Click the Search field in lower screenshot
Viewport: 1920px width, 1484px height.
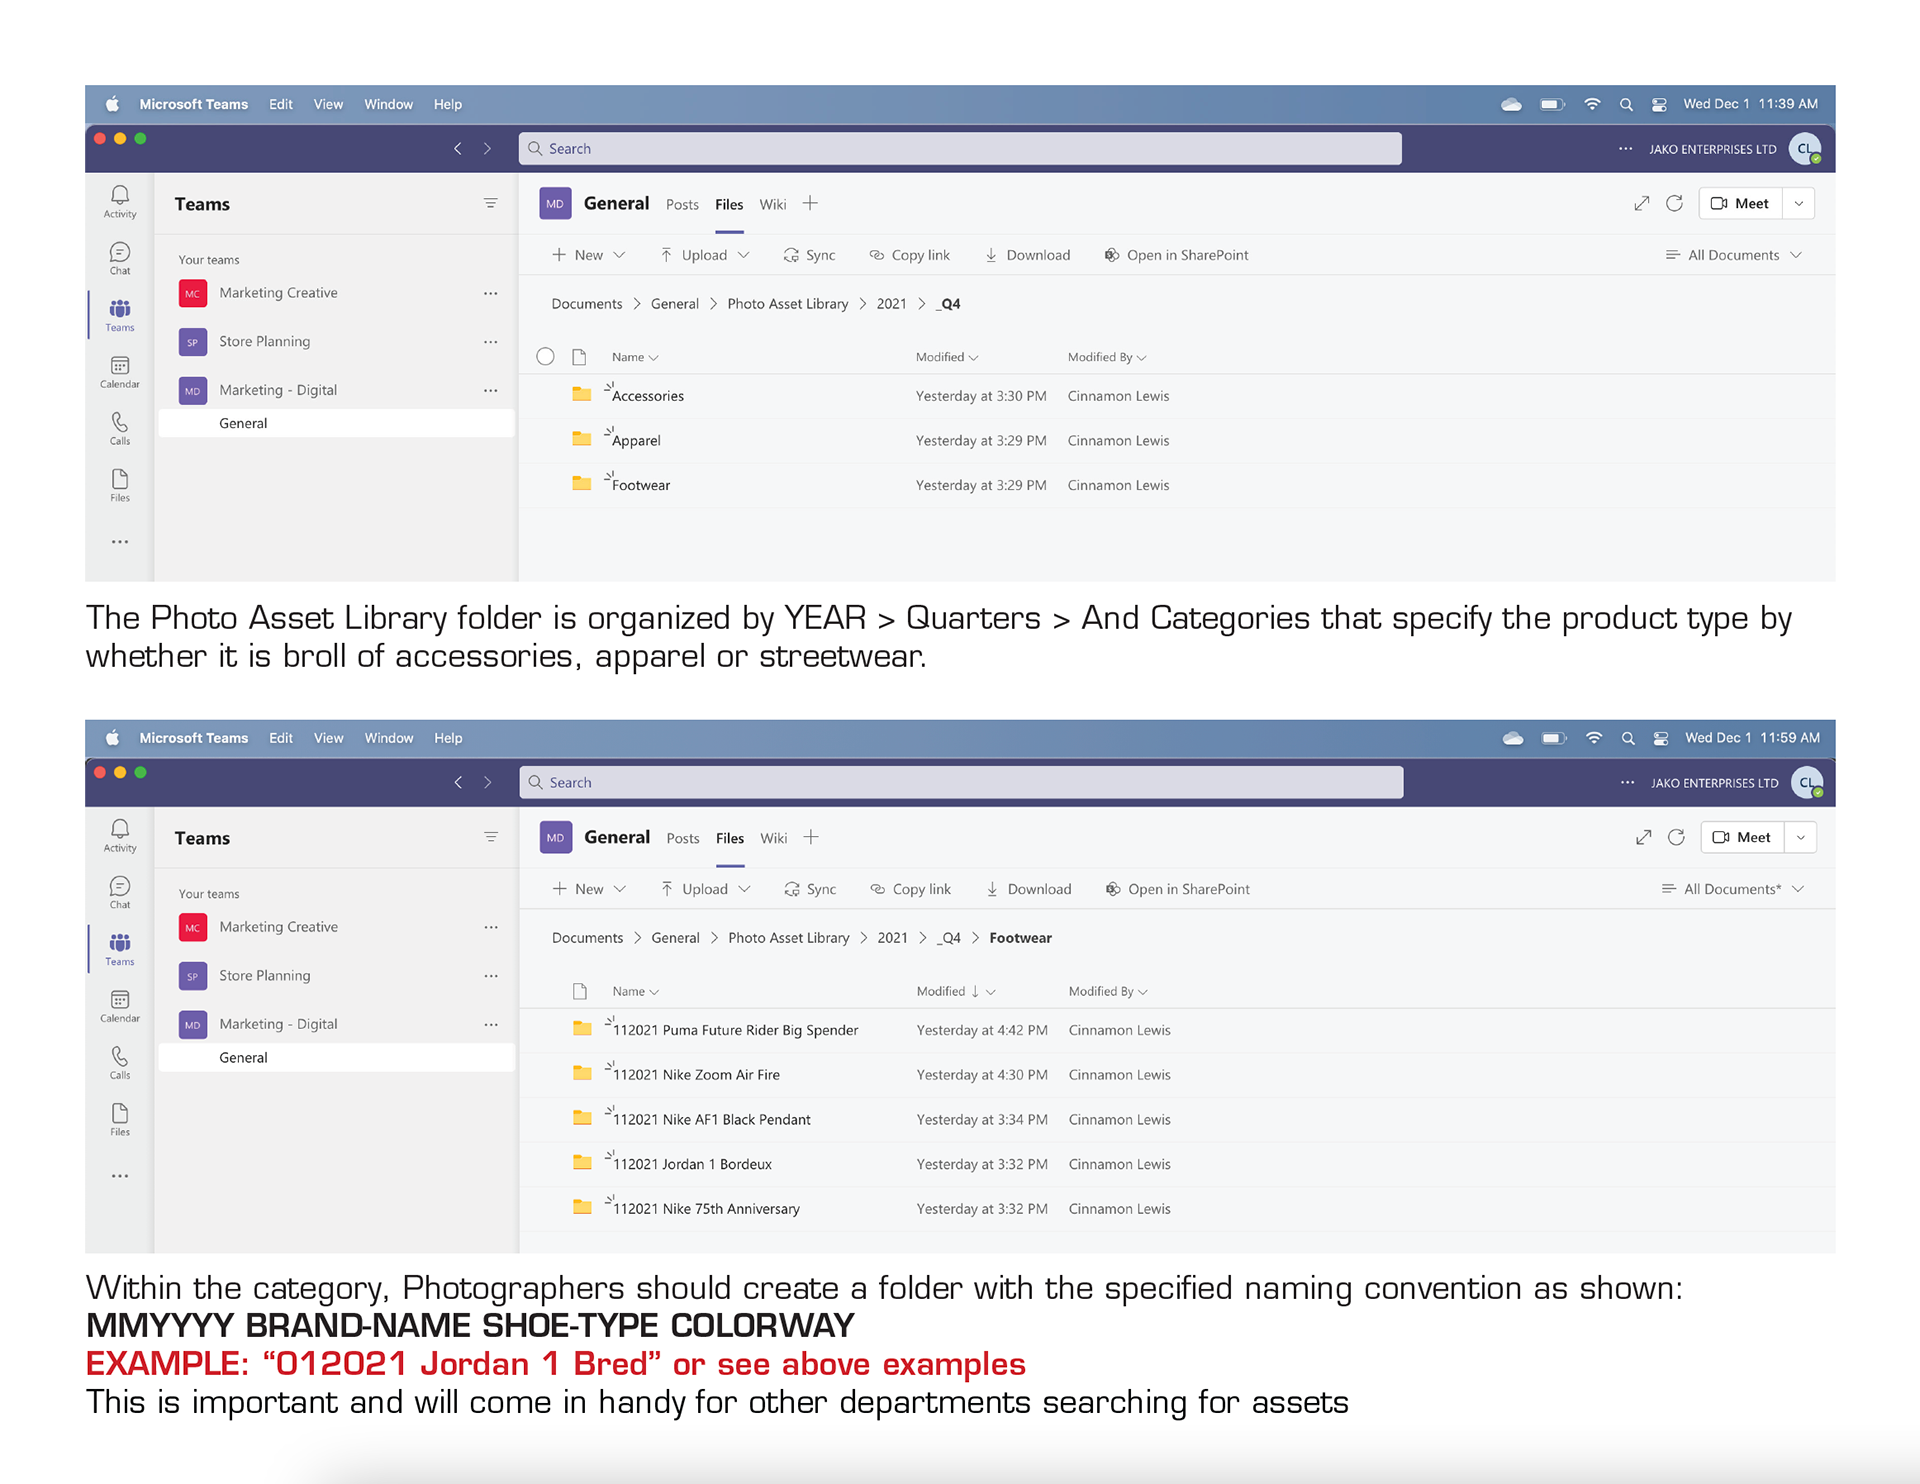click(x=961, y=782)
